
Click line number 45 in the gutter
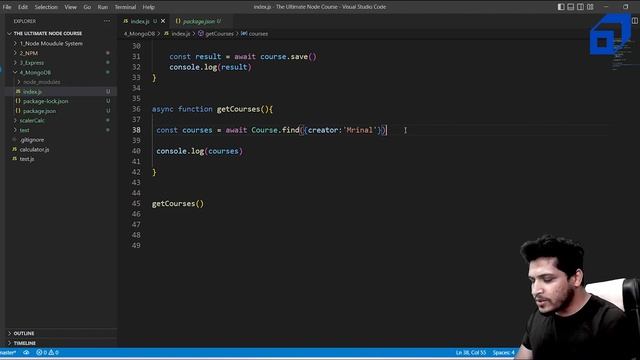136,204
